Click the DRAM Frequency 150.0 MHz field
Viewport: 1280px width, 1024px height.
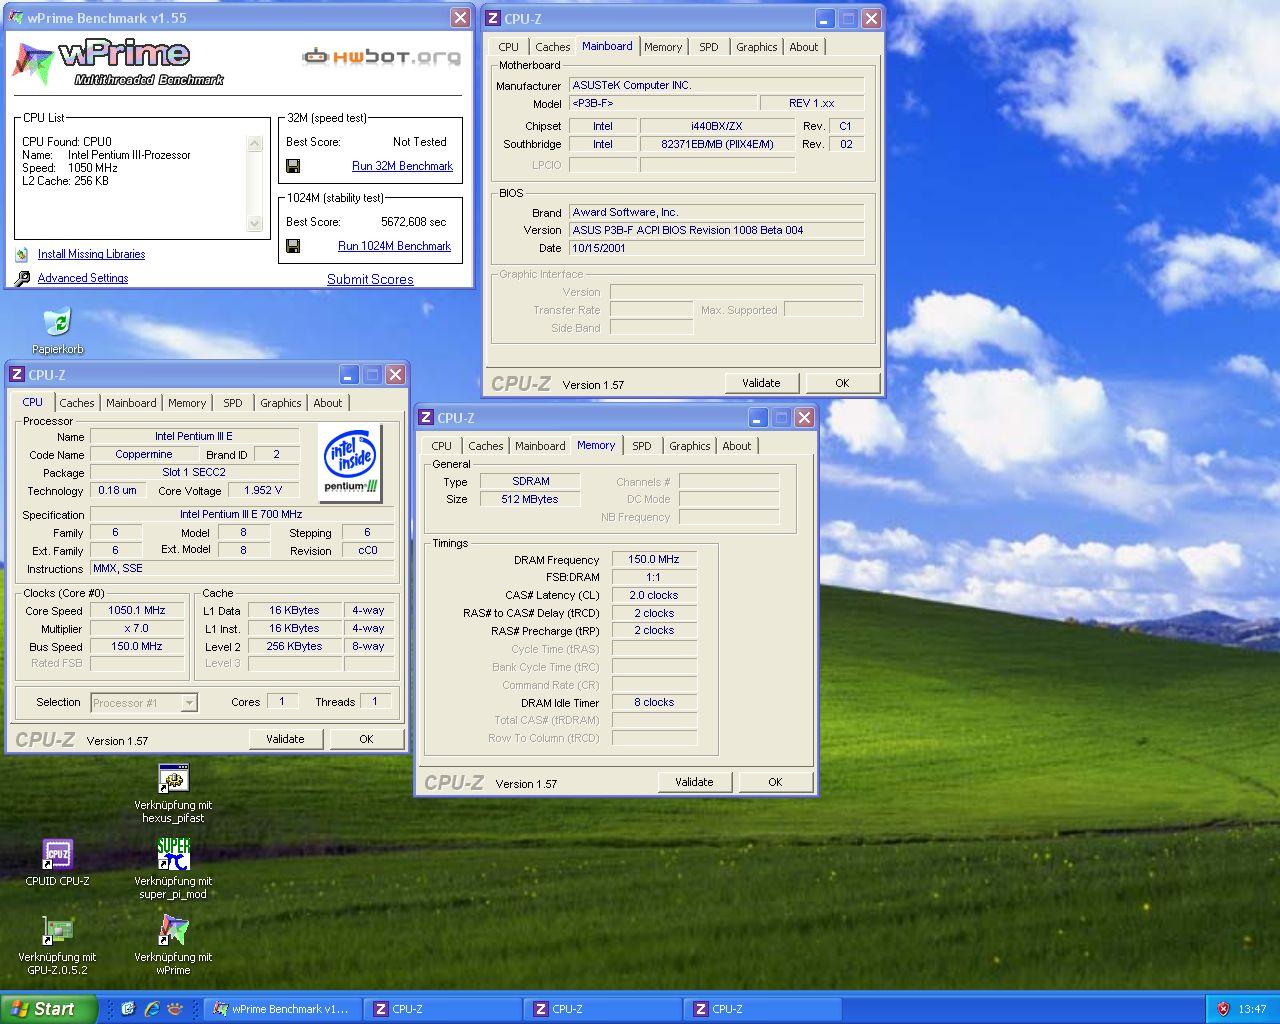[654, 560]
